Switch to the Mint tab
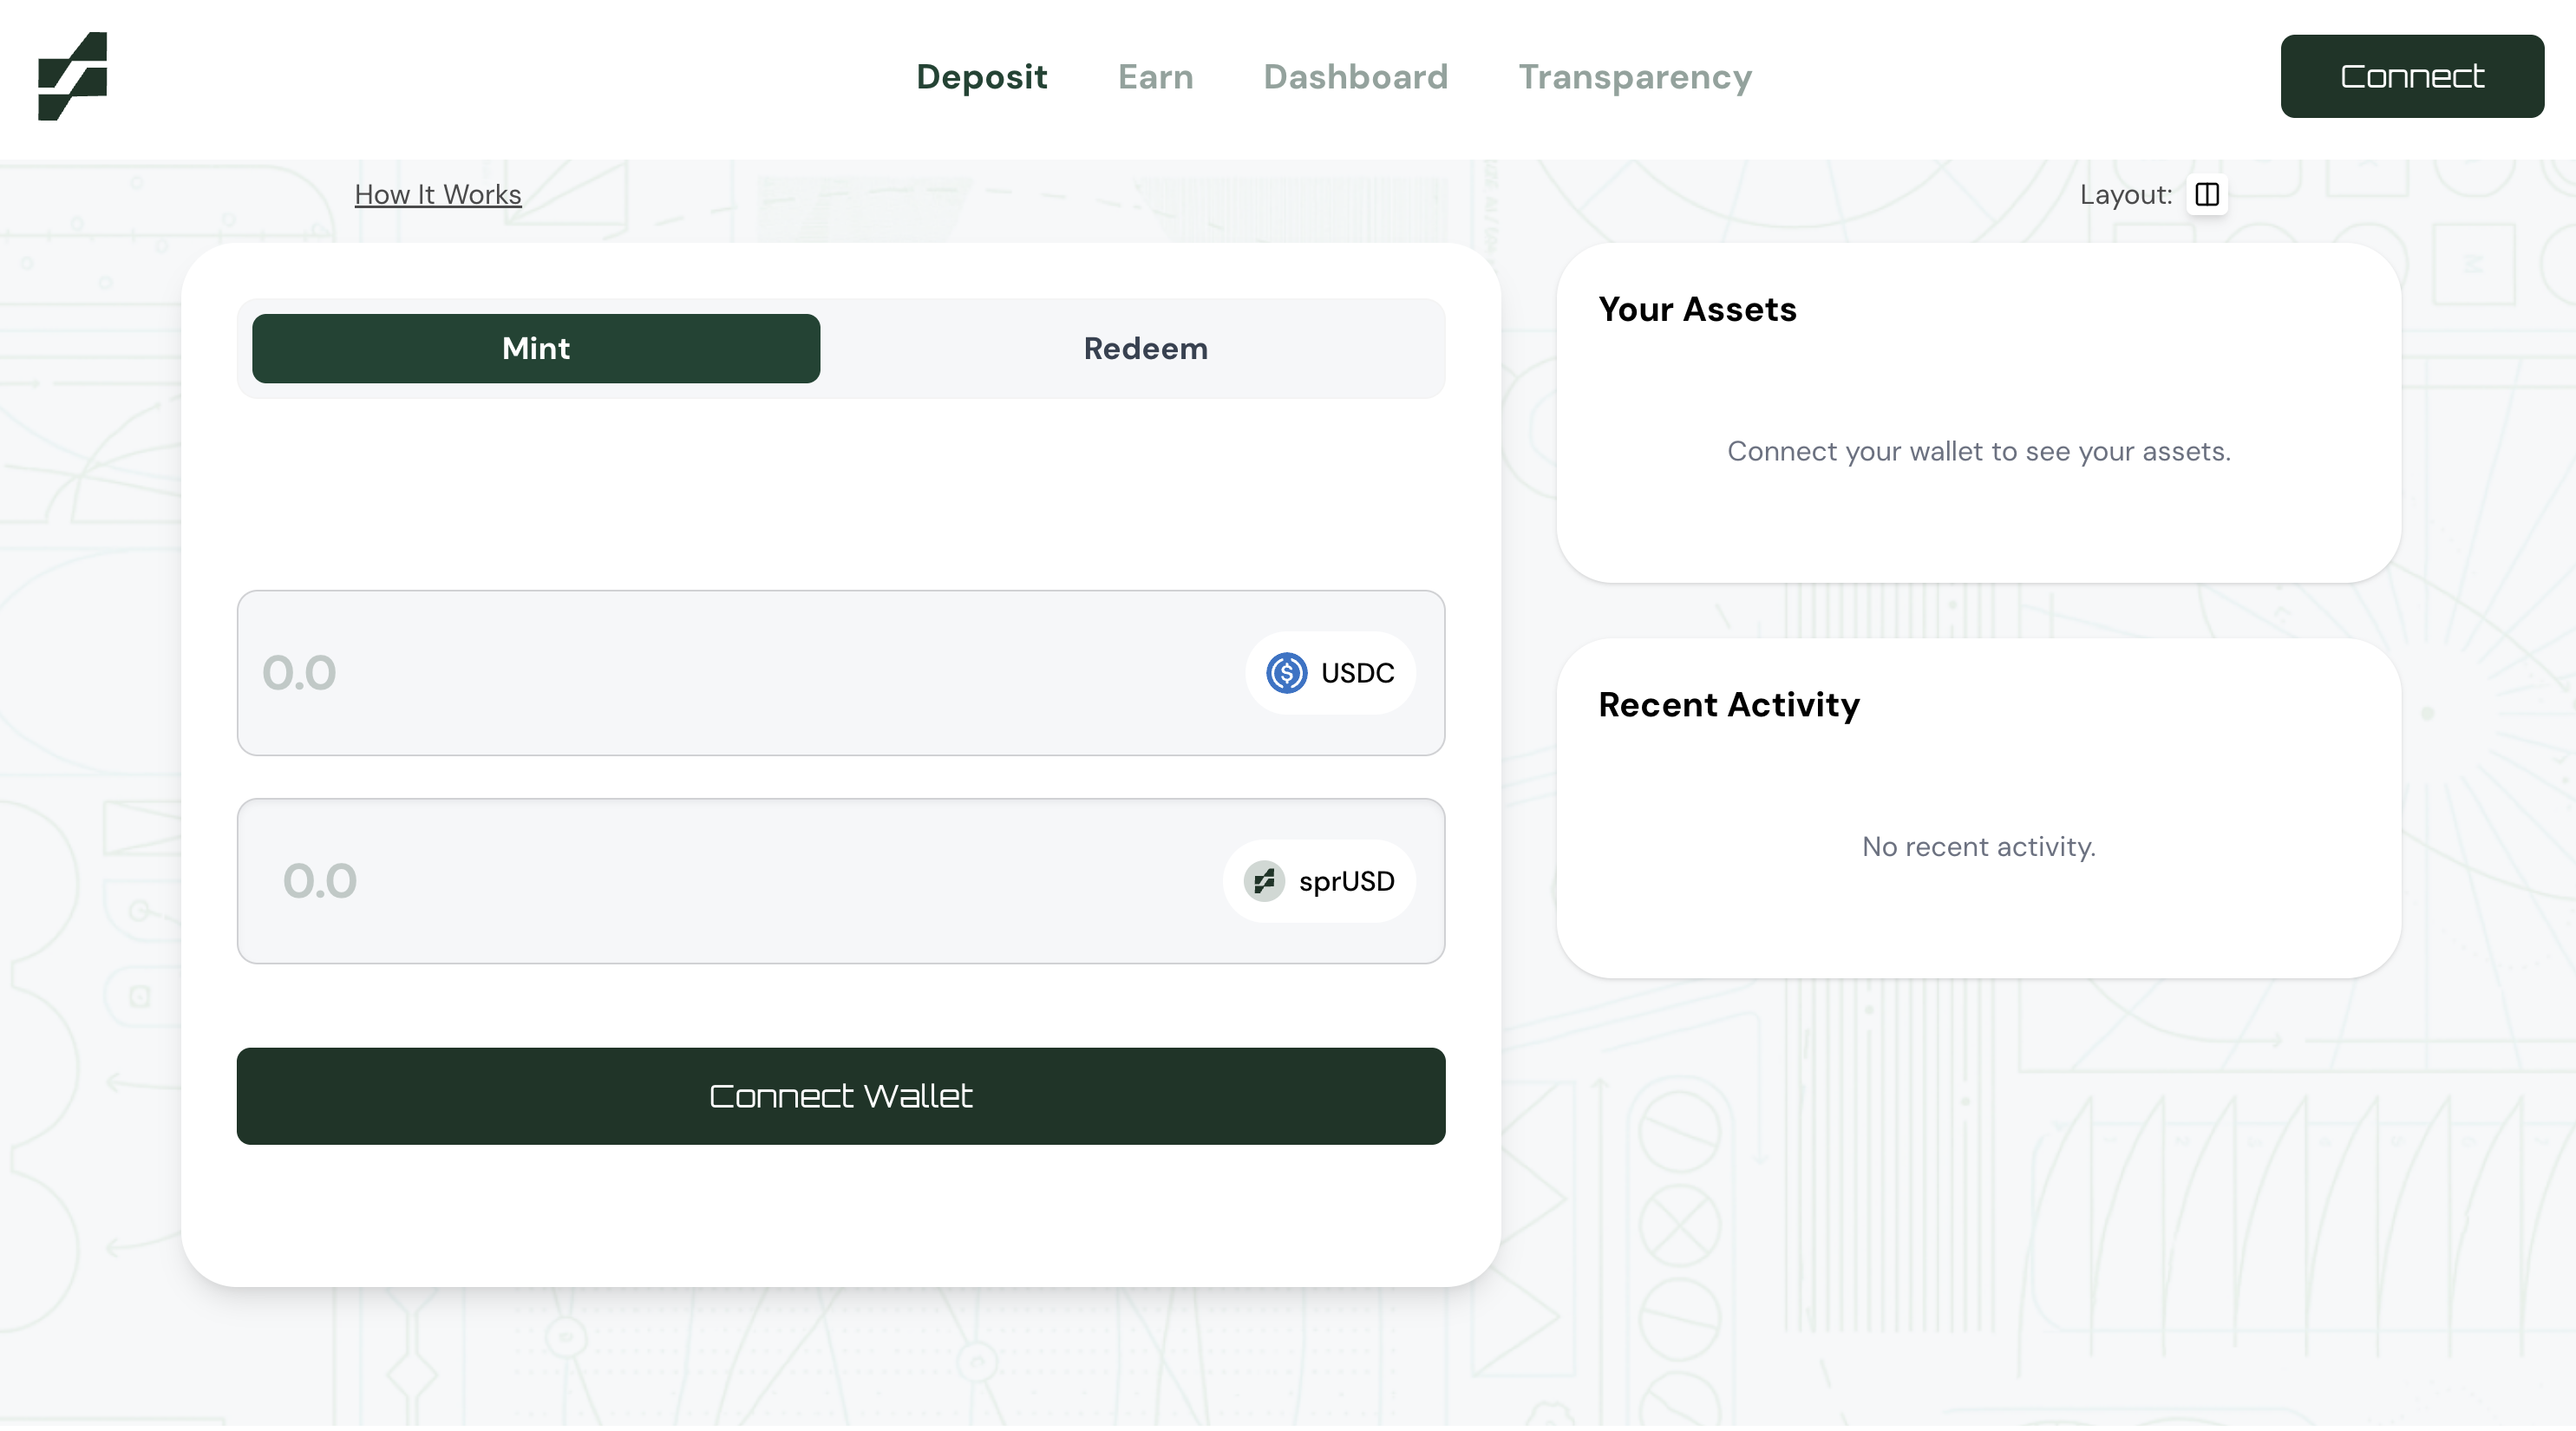The image size is (2576, 1431). (x=536, y=348)
